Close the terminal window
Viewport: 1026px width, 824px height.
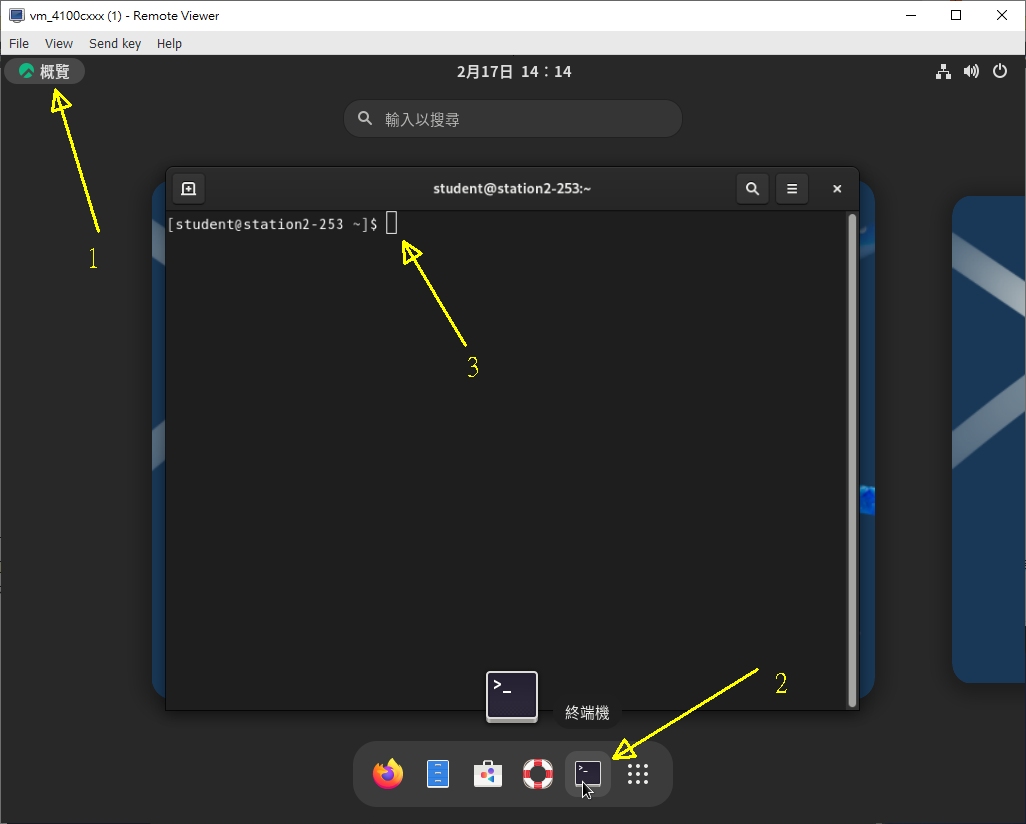pos(837,188)
